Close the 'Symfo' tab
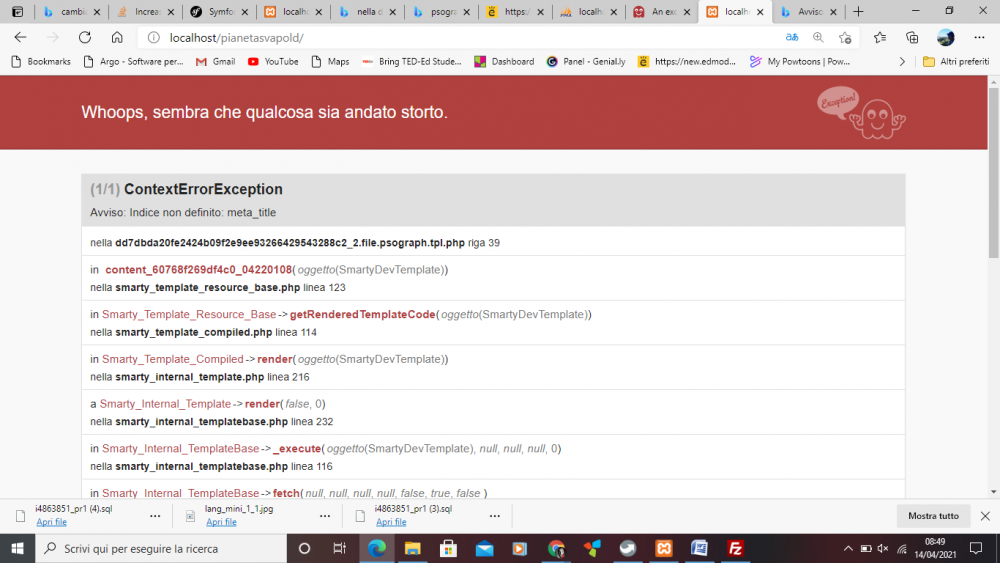The image size is (1000, 563). pyautogui.click(x=245, y=11)
